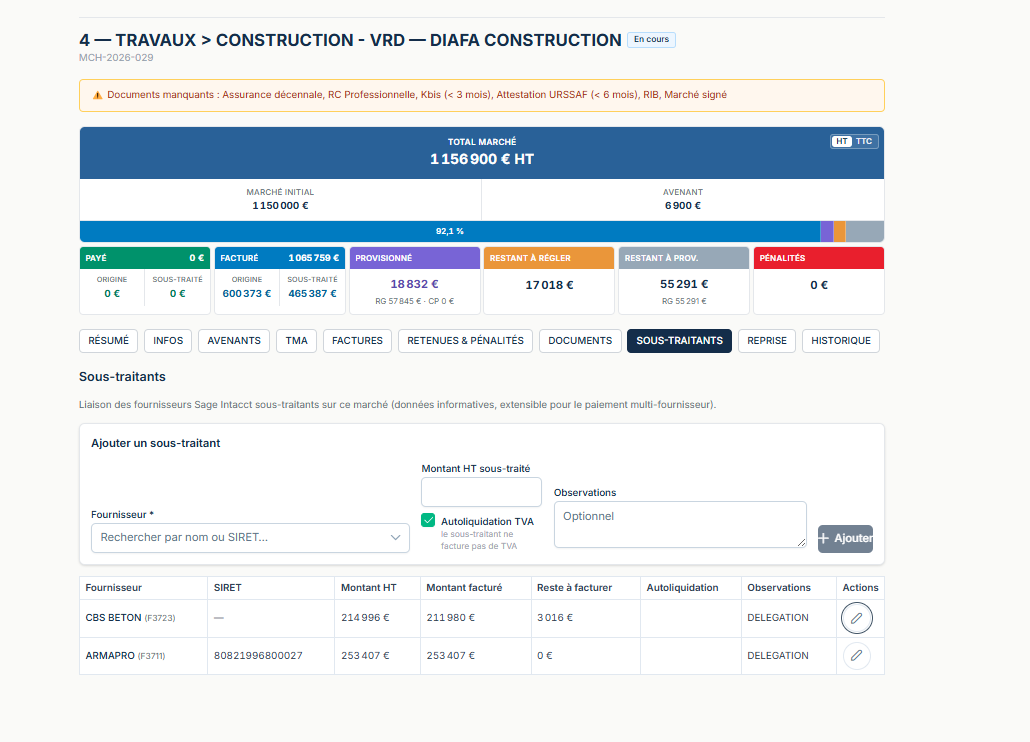Click the purple provisionné segment of progress bar
1030x742 pixels.
[x=826, y=231]
